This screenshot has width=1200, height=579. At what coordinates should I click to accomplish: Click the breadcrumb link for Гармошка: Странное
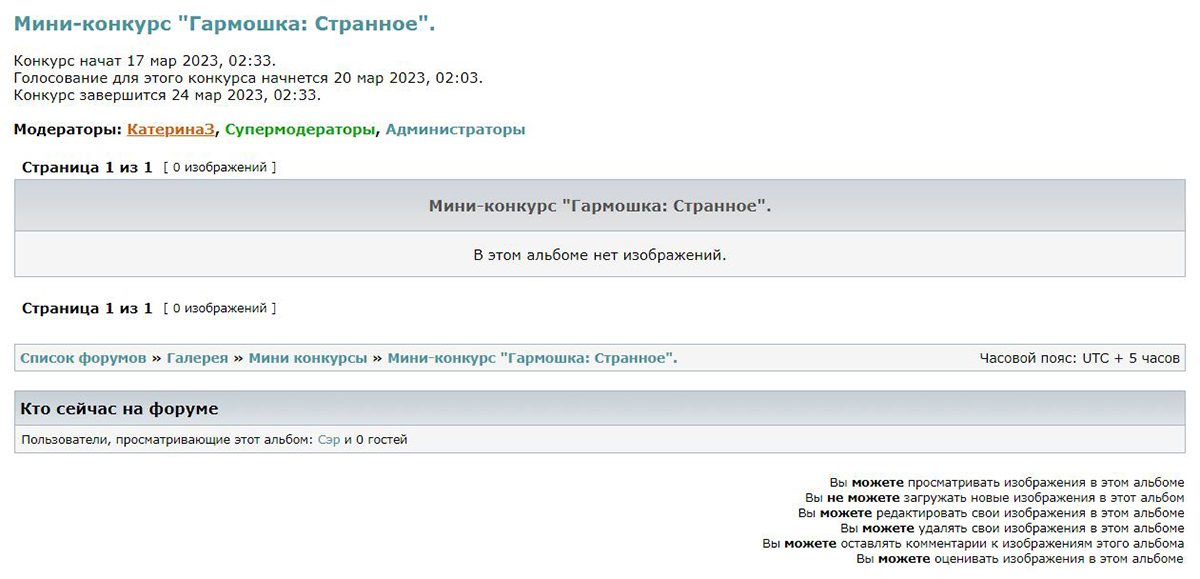point(532,358)
